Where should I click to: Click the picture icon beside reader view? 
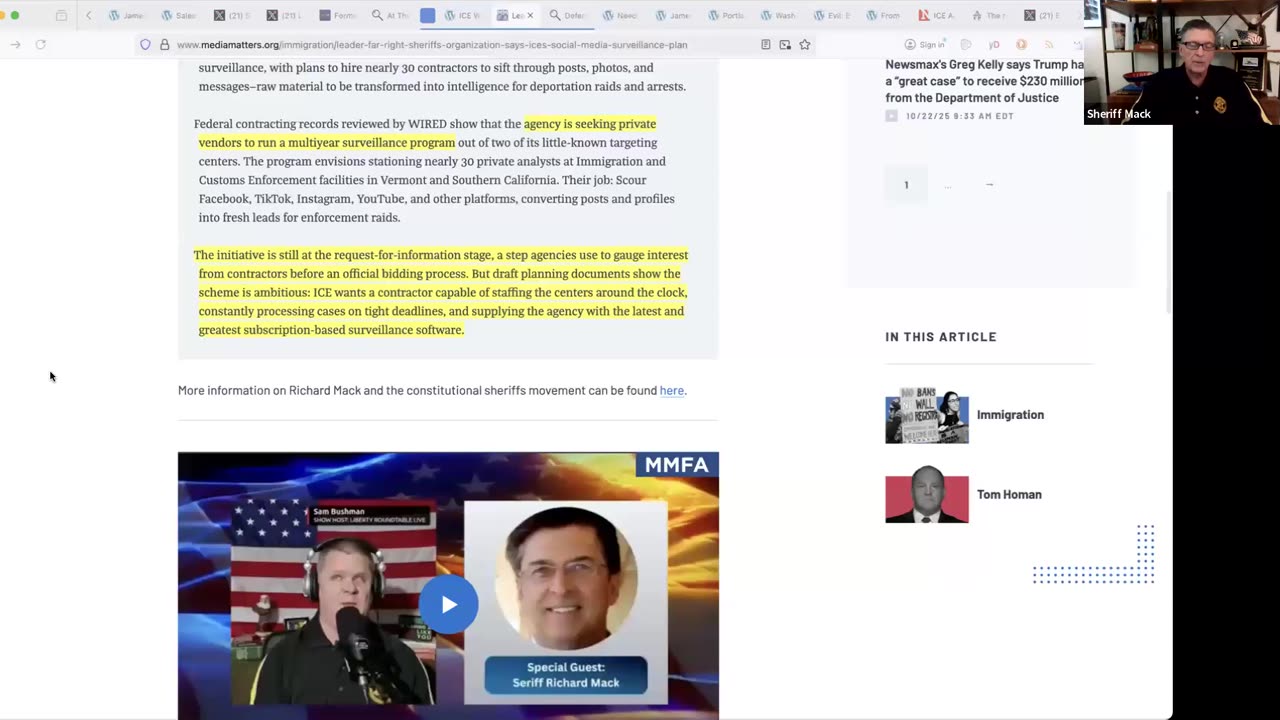(785, 44)
